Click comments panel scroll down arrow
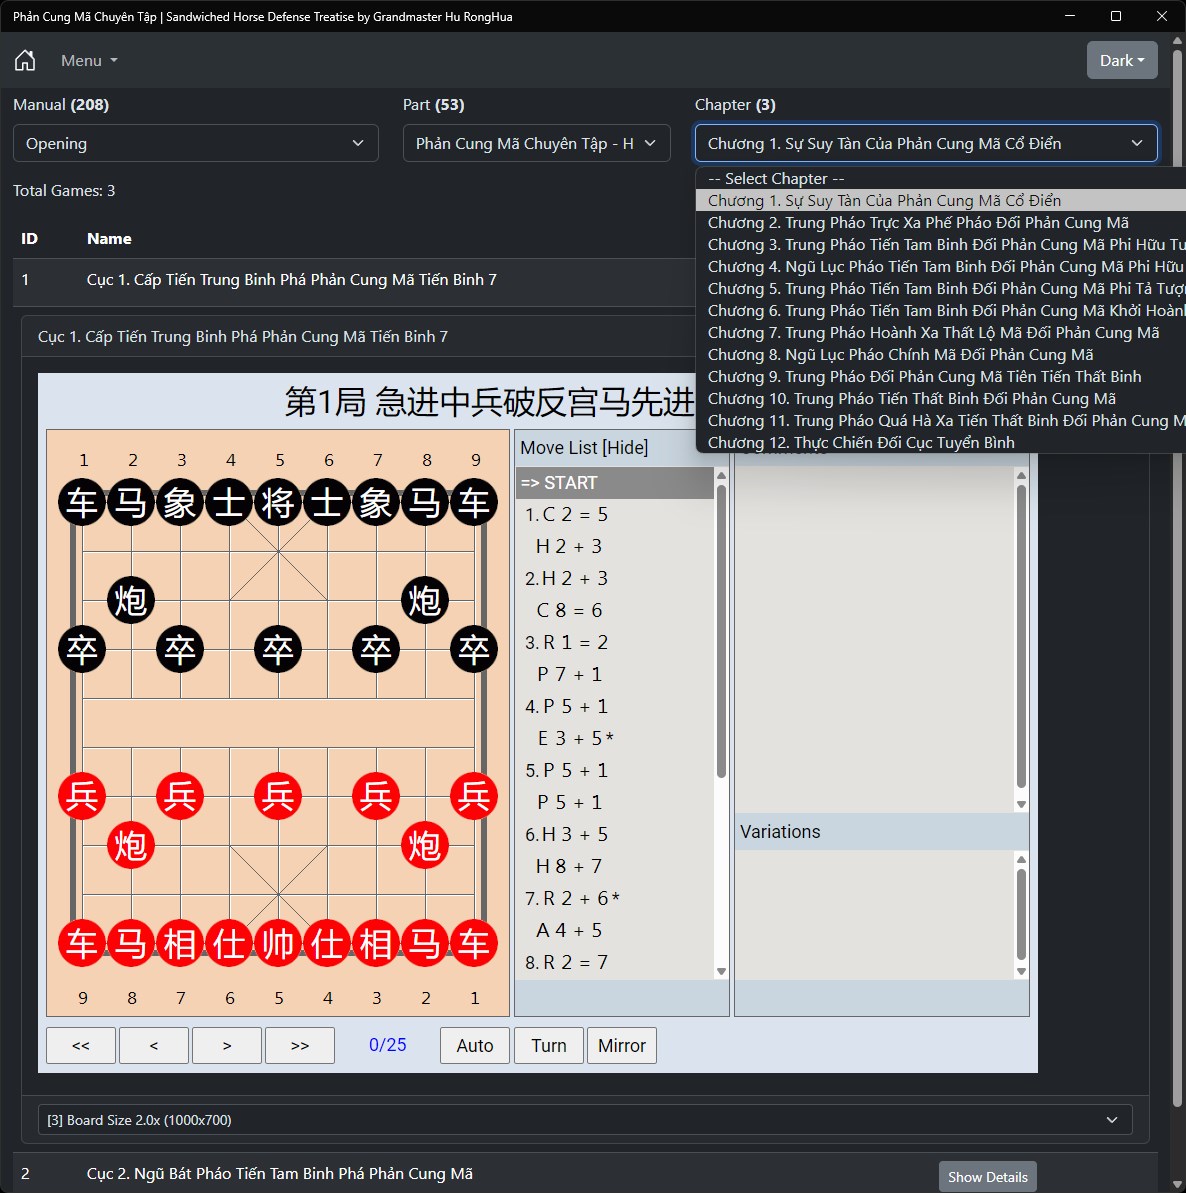 1022,805
